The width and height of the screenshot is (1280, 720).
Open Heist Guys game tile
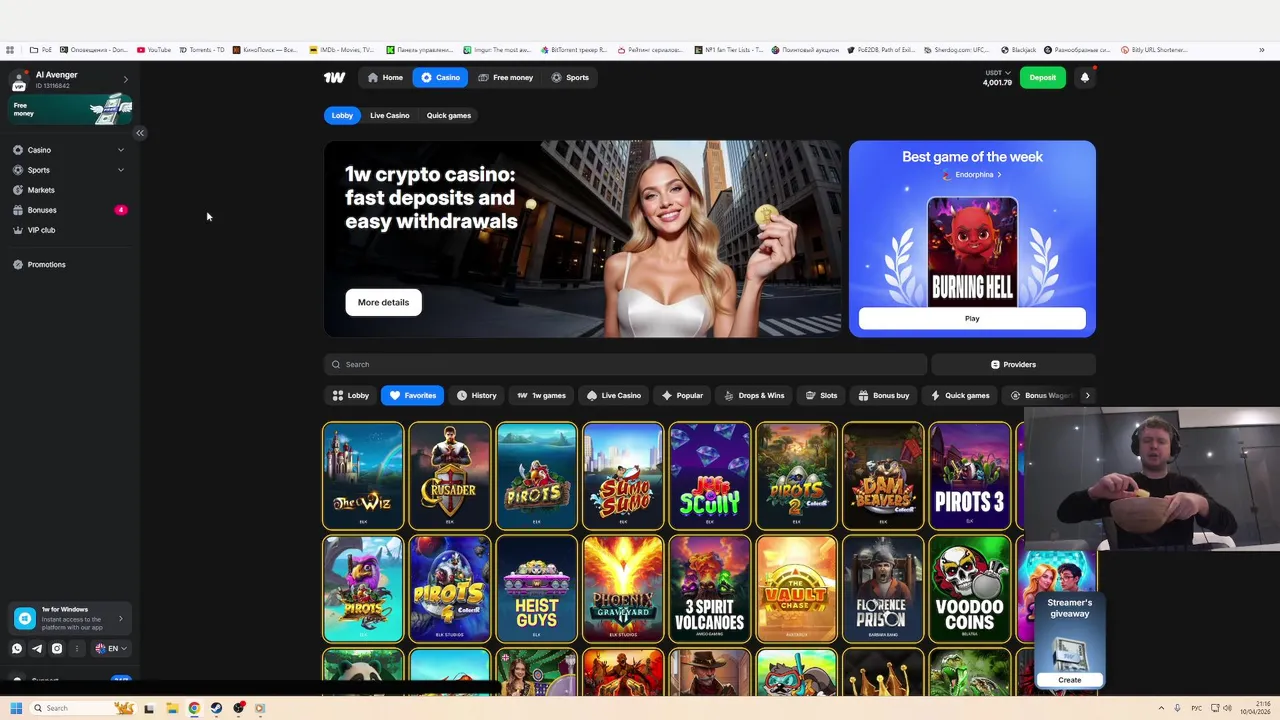point(536,589)
